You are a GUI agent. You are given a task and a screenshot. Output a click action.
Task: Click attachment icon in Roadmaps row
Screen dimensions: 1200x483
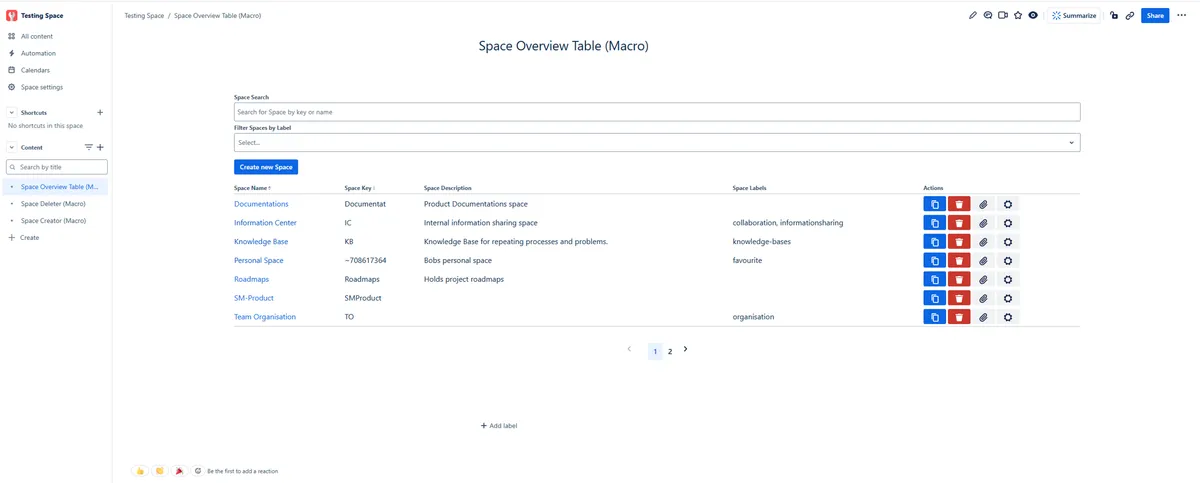983,279
